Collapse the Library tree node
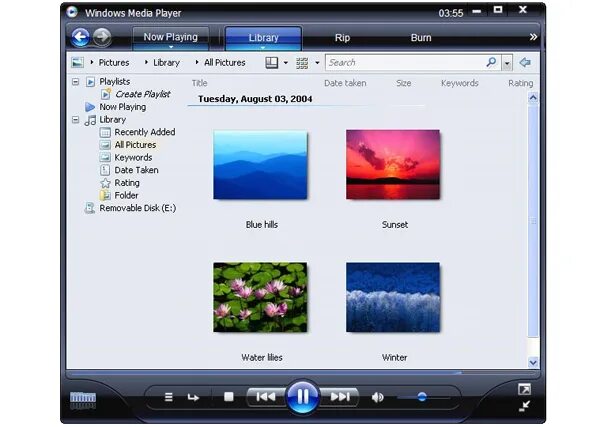The width and height of the screenshot is (600, 427). (76, 120)
